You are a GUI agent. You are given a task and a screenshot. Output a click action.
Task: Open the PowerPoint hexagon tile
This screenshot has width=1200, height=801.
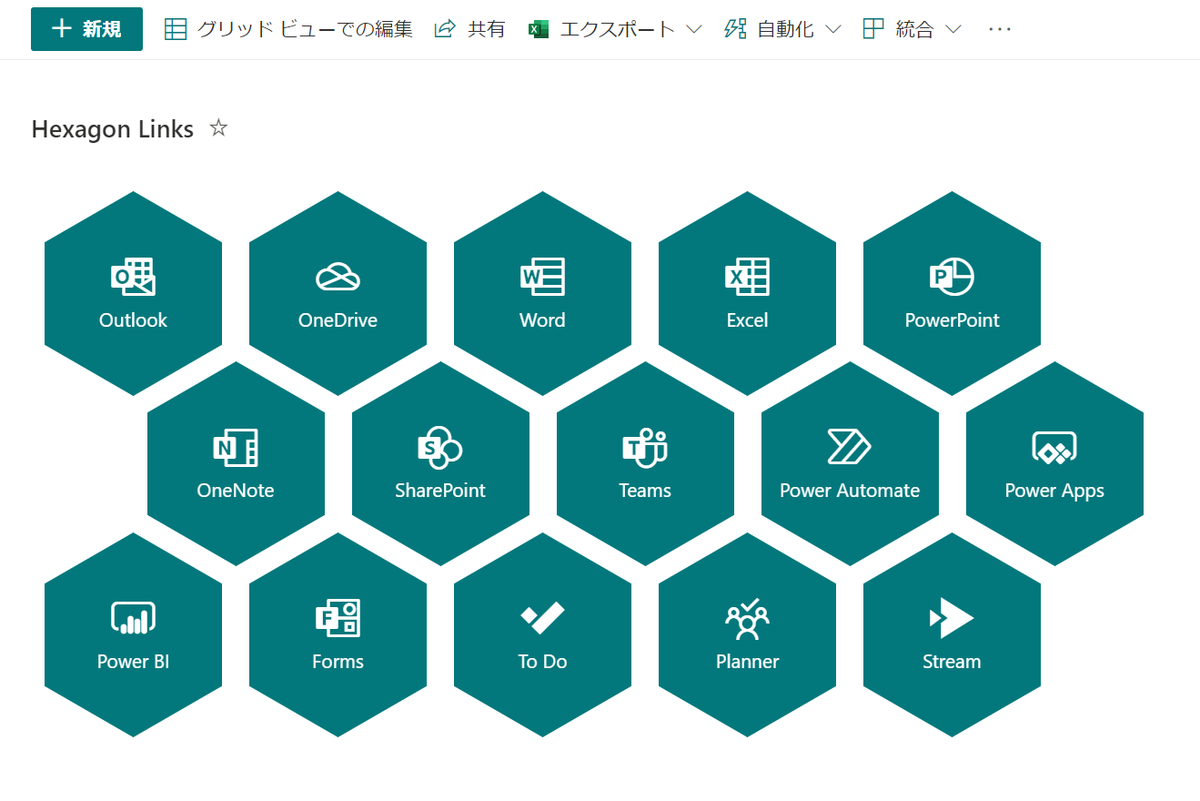pos(952,294)
